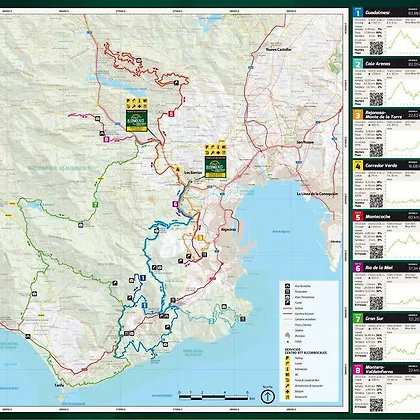Click the green route 7 marker on the map
Screen dimensions: 420x420
95,205
